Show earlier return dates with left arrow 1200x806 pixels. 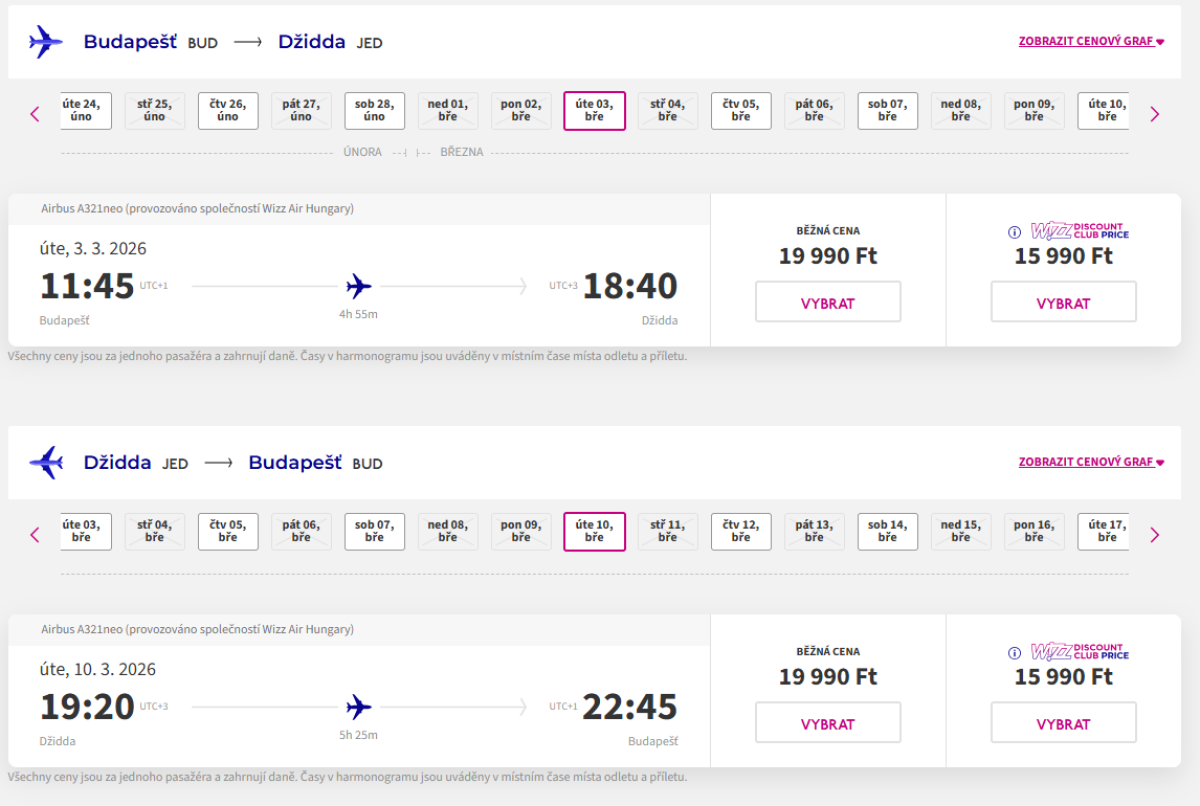click(35, 535)
